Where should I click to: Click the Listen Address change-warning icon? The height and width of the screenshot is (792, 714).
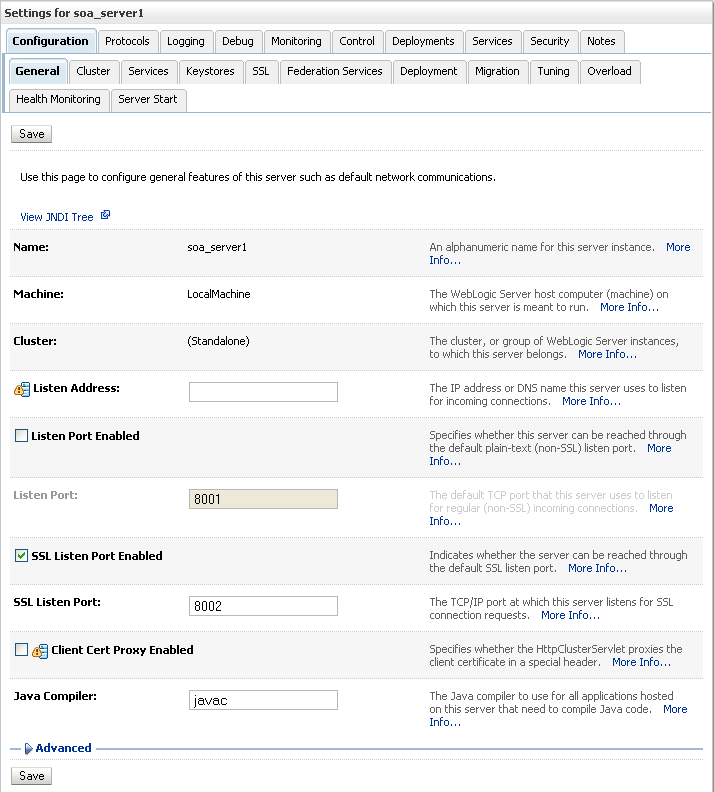pyautogui.click(x=22, y=389)
